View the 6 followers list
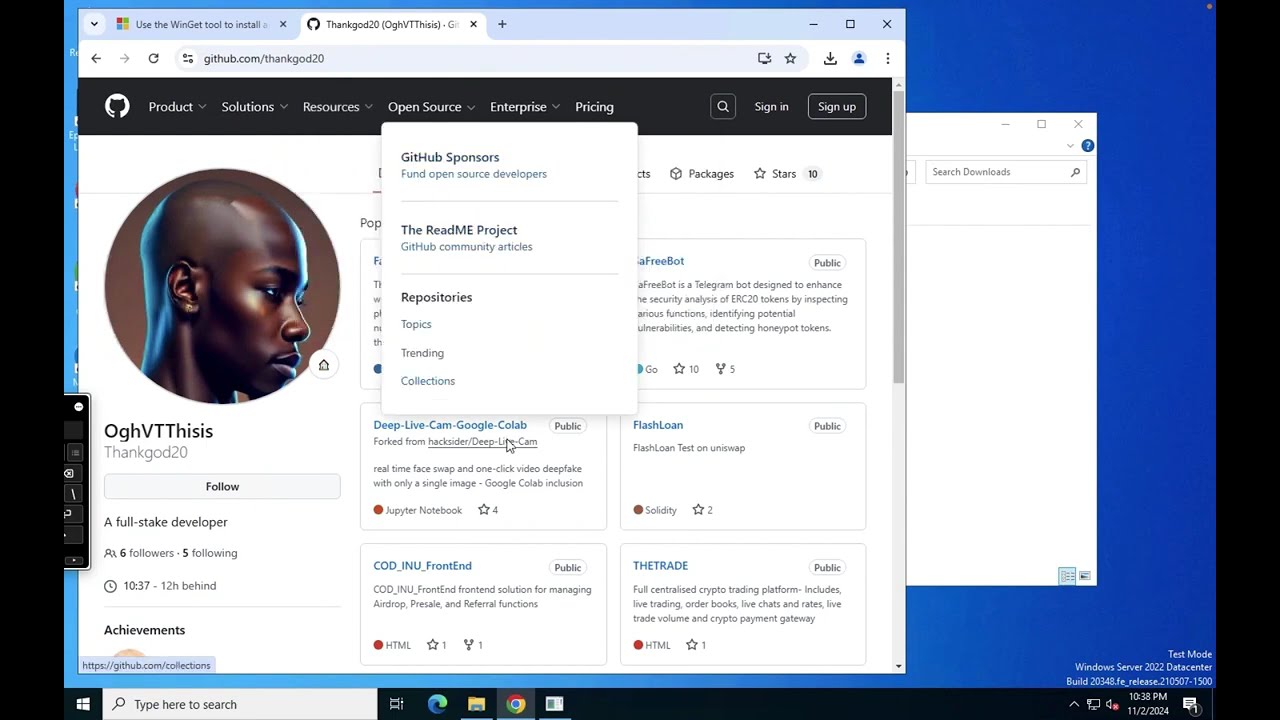This screenshot has height=720, width=1280. (146, 553)
